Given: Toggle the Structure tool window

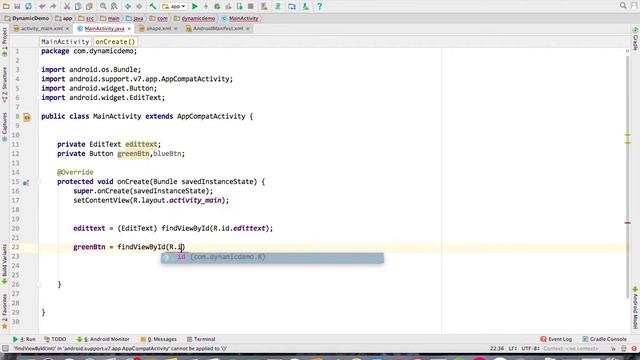Looking at the screenshot, I should (4, 84).
